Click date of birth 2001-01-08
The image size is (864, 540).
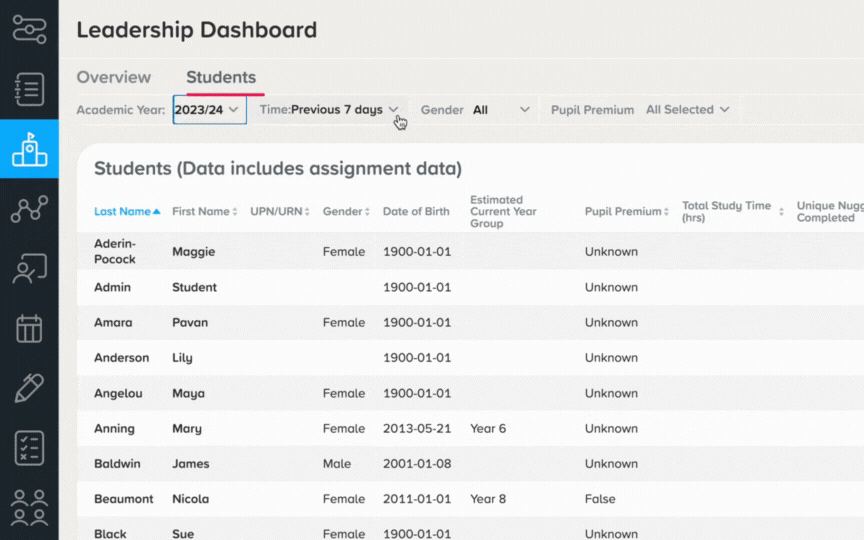coord(417,463)
